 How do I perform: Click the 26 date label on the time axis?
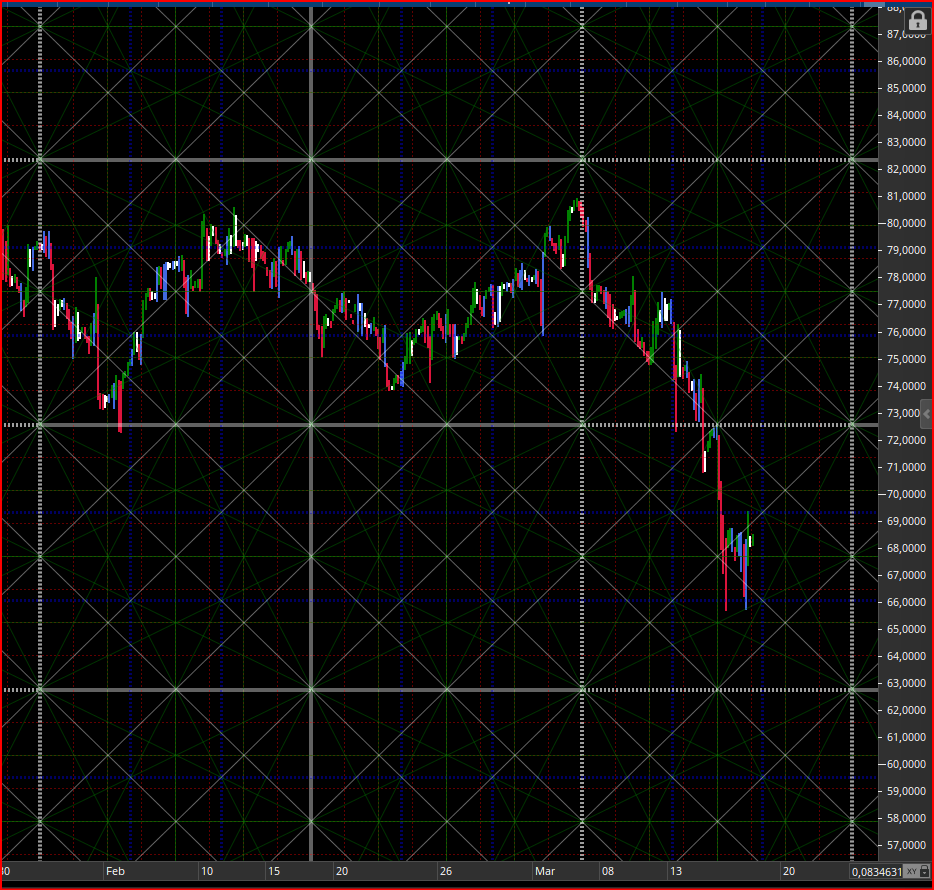(446, 871)
